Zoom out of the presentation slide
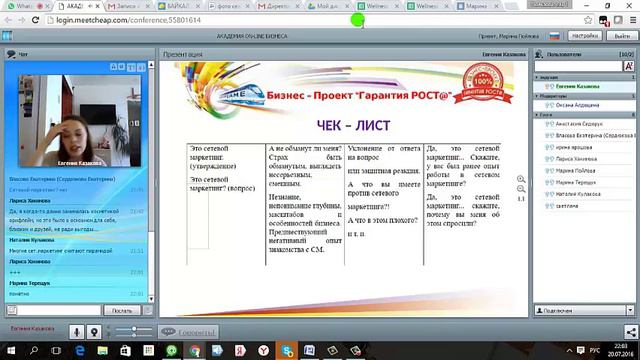The width and height of the screenshot is (640, 360). 521,189
